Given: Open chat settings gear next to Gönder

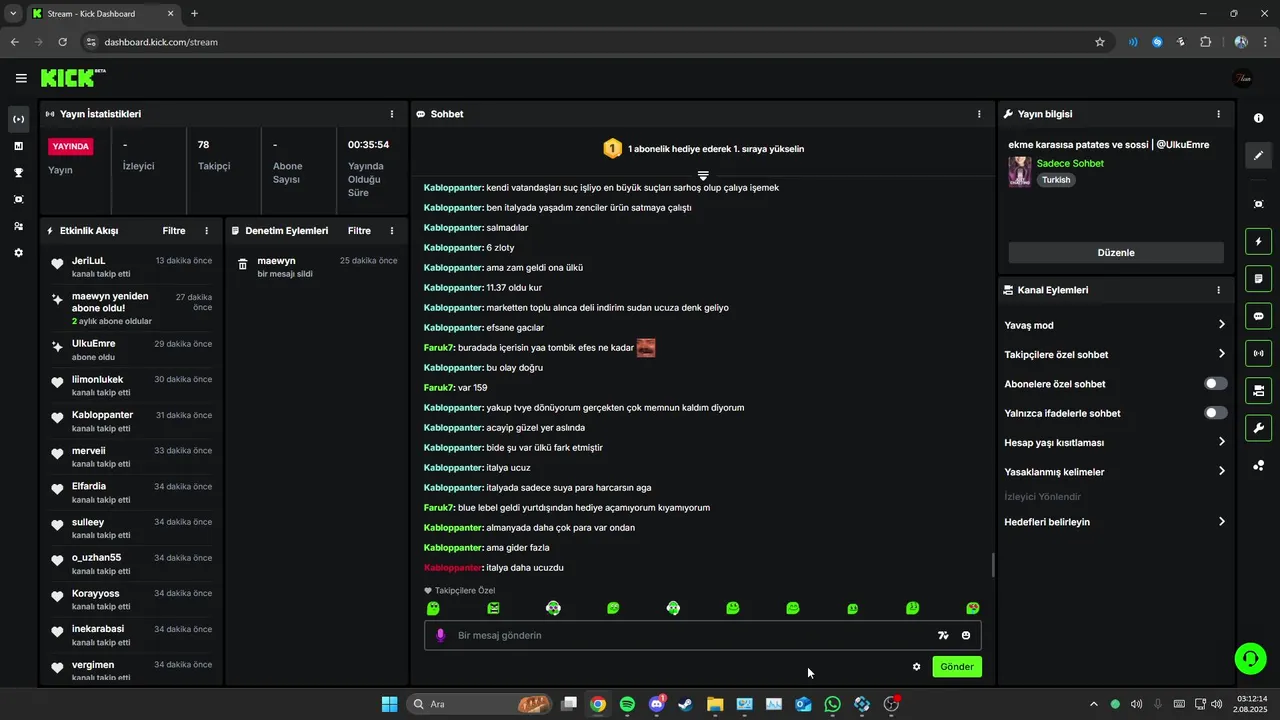Looking at the screenshot, I should (916, 667).
